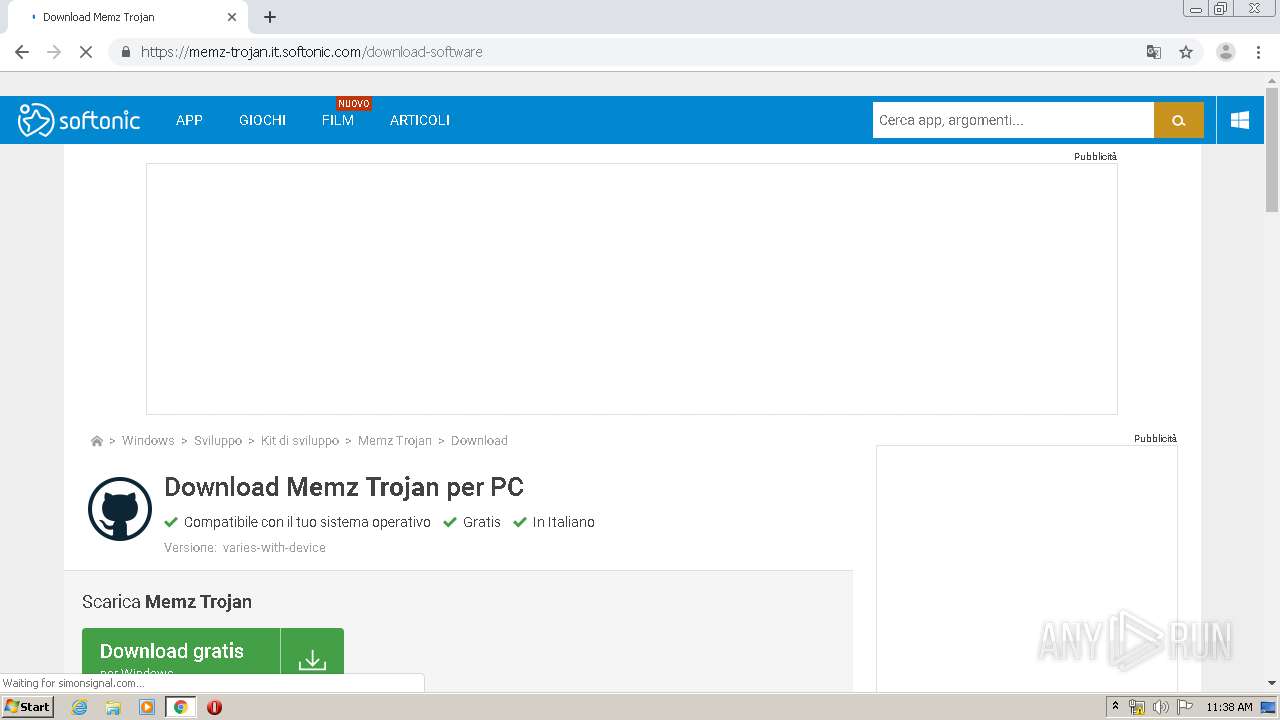Click the padlock site info icon
The image size is (1280, 720).
125,52
